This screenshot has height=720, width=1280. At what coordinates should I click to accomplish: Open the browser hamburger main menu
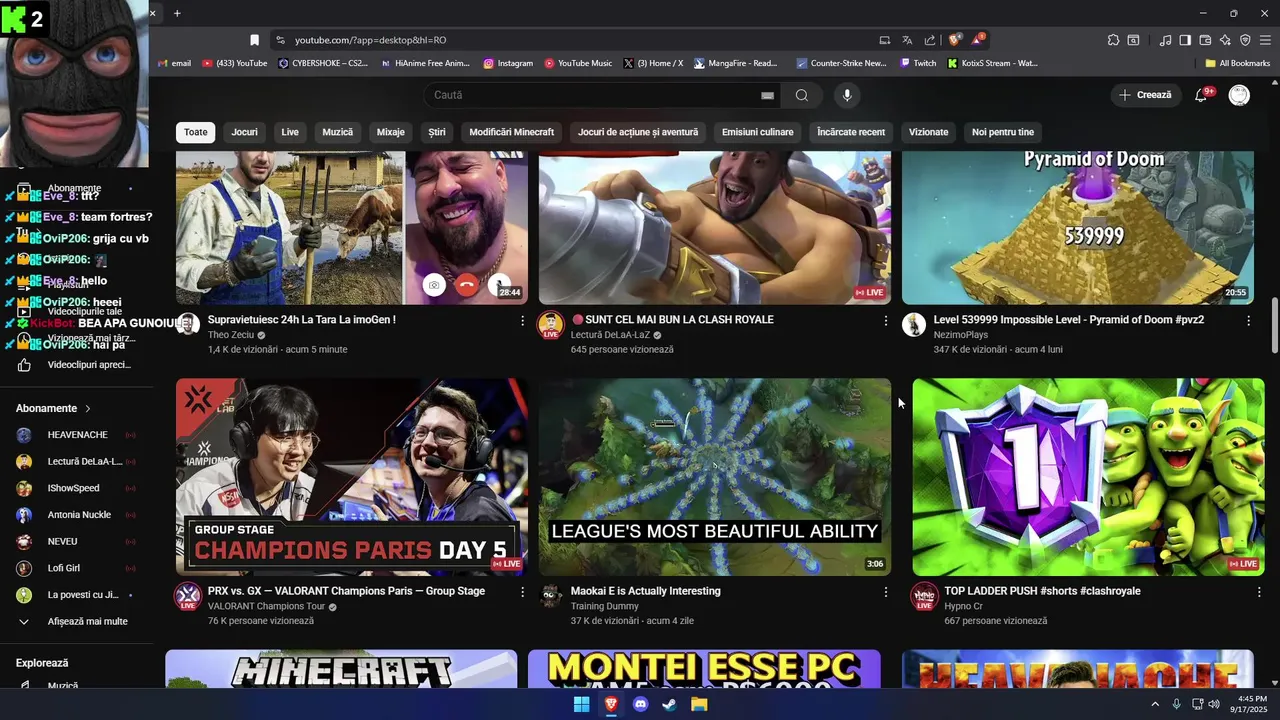point(1265,40)
